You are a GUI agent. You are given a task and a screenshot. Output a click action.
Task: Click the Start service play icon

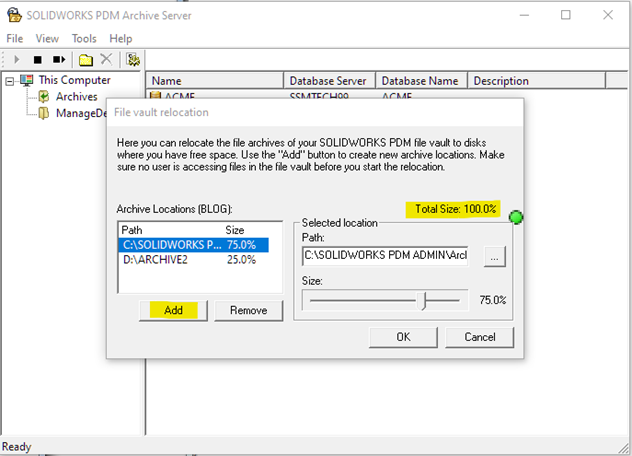17,60
